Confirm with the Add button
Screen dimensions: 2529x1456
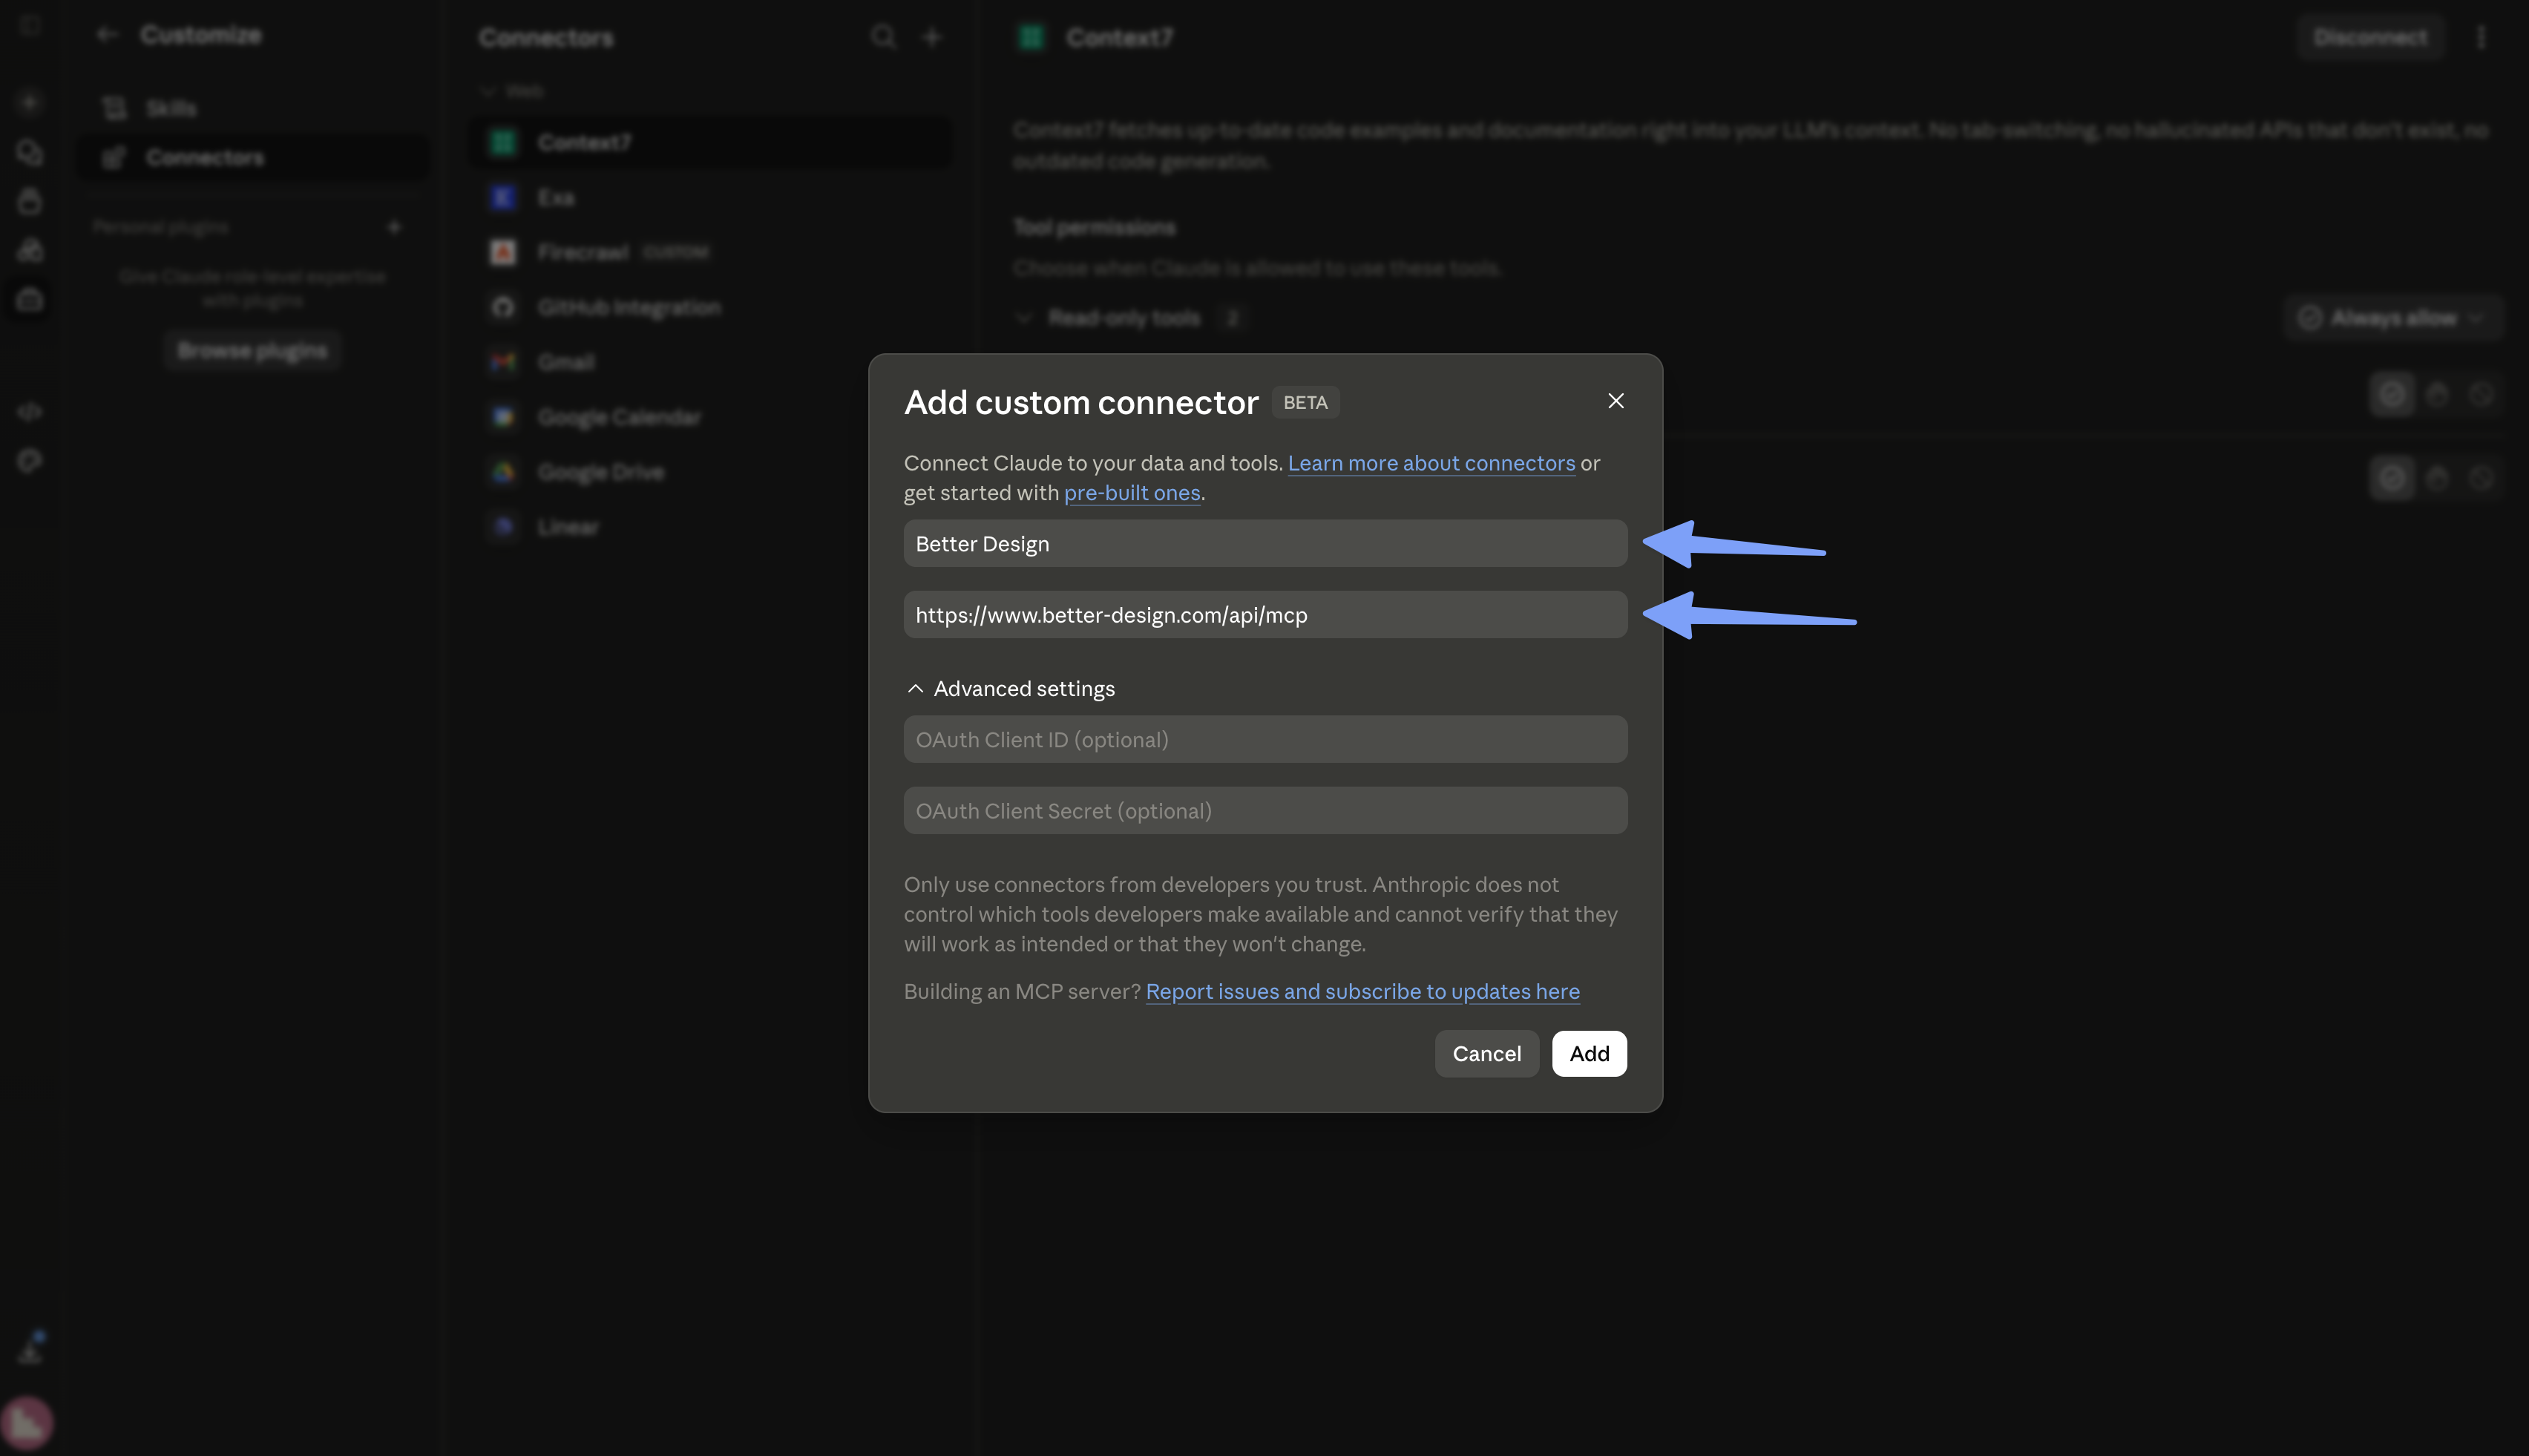(1589, 1054)
